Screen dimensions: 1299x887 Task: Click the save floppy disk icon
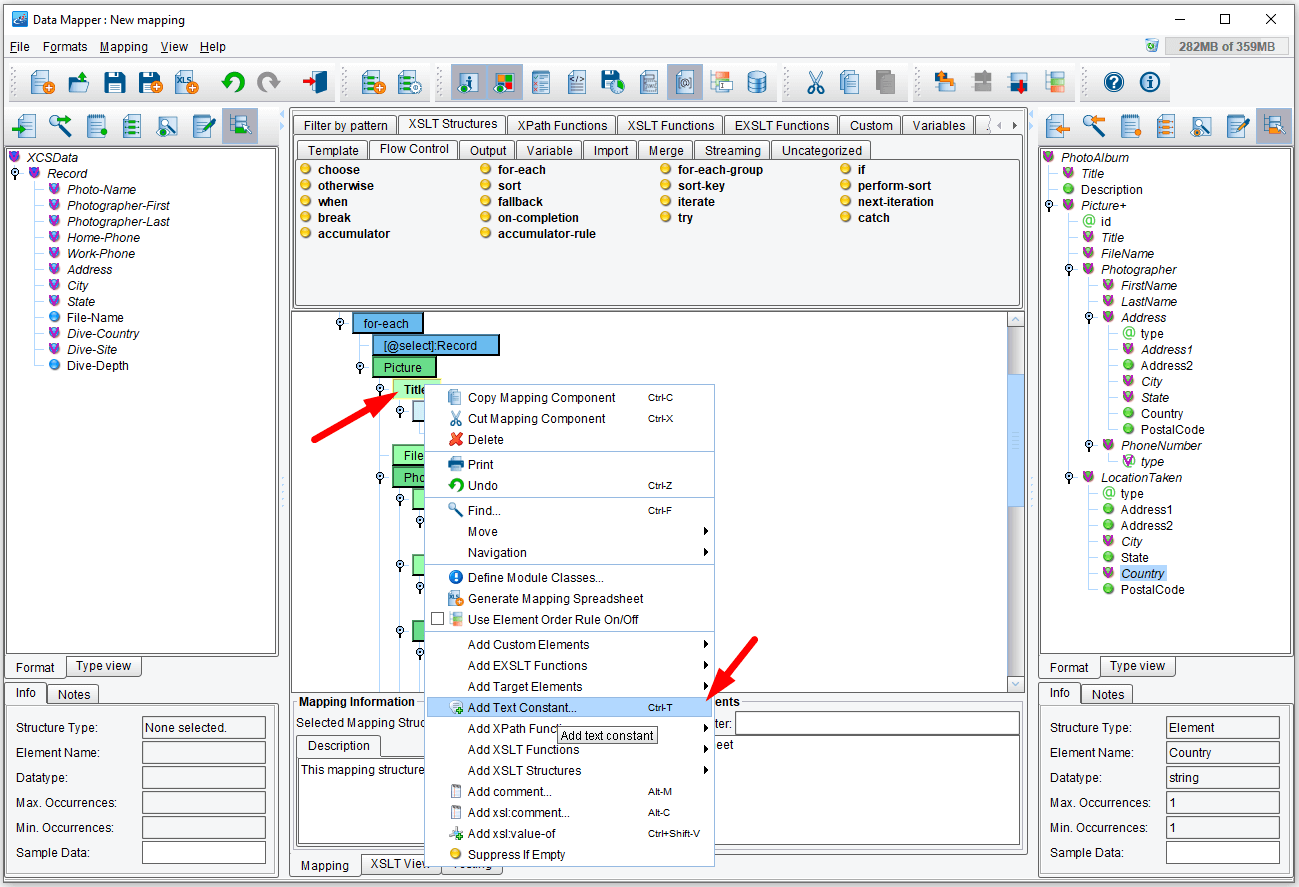(115, 82)
